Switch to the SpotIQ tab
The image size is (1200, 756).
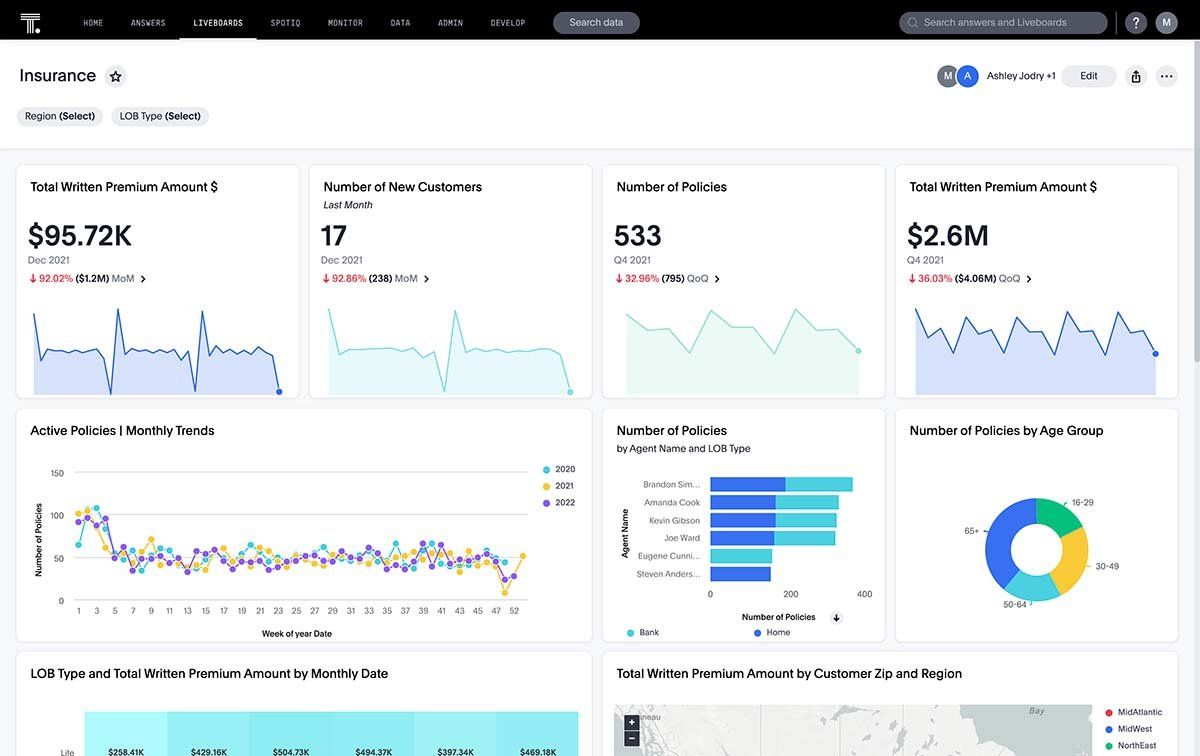pos(285,22)
